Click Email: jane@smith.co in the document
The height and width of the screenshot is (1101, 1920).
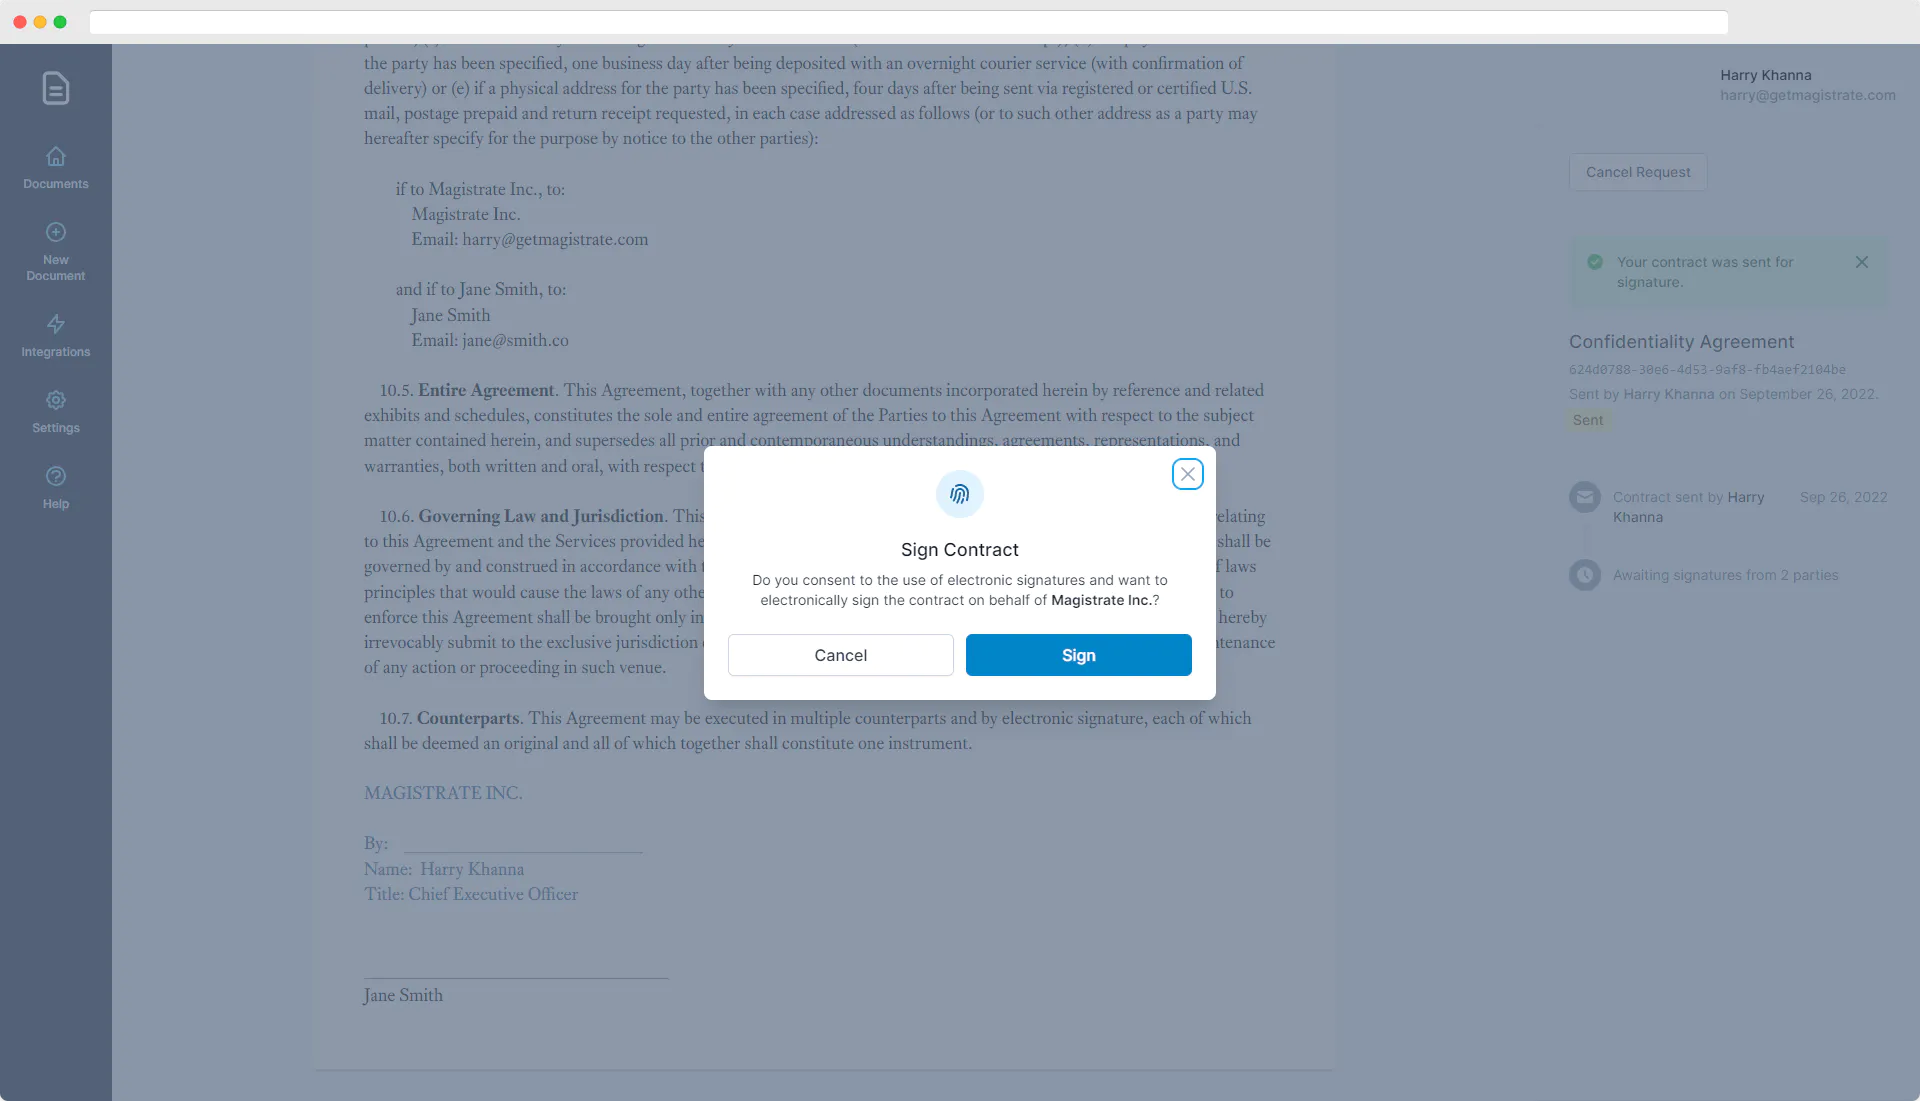click(490, 340)
